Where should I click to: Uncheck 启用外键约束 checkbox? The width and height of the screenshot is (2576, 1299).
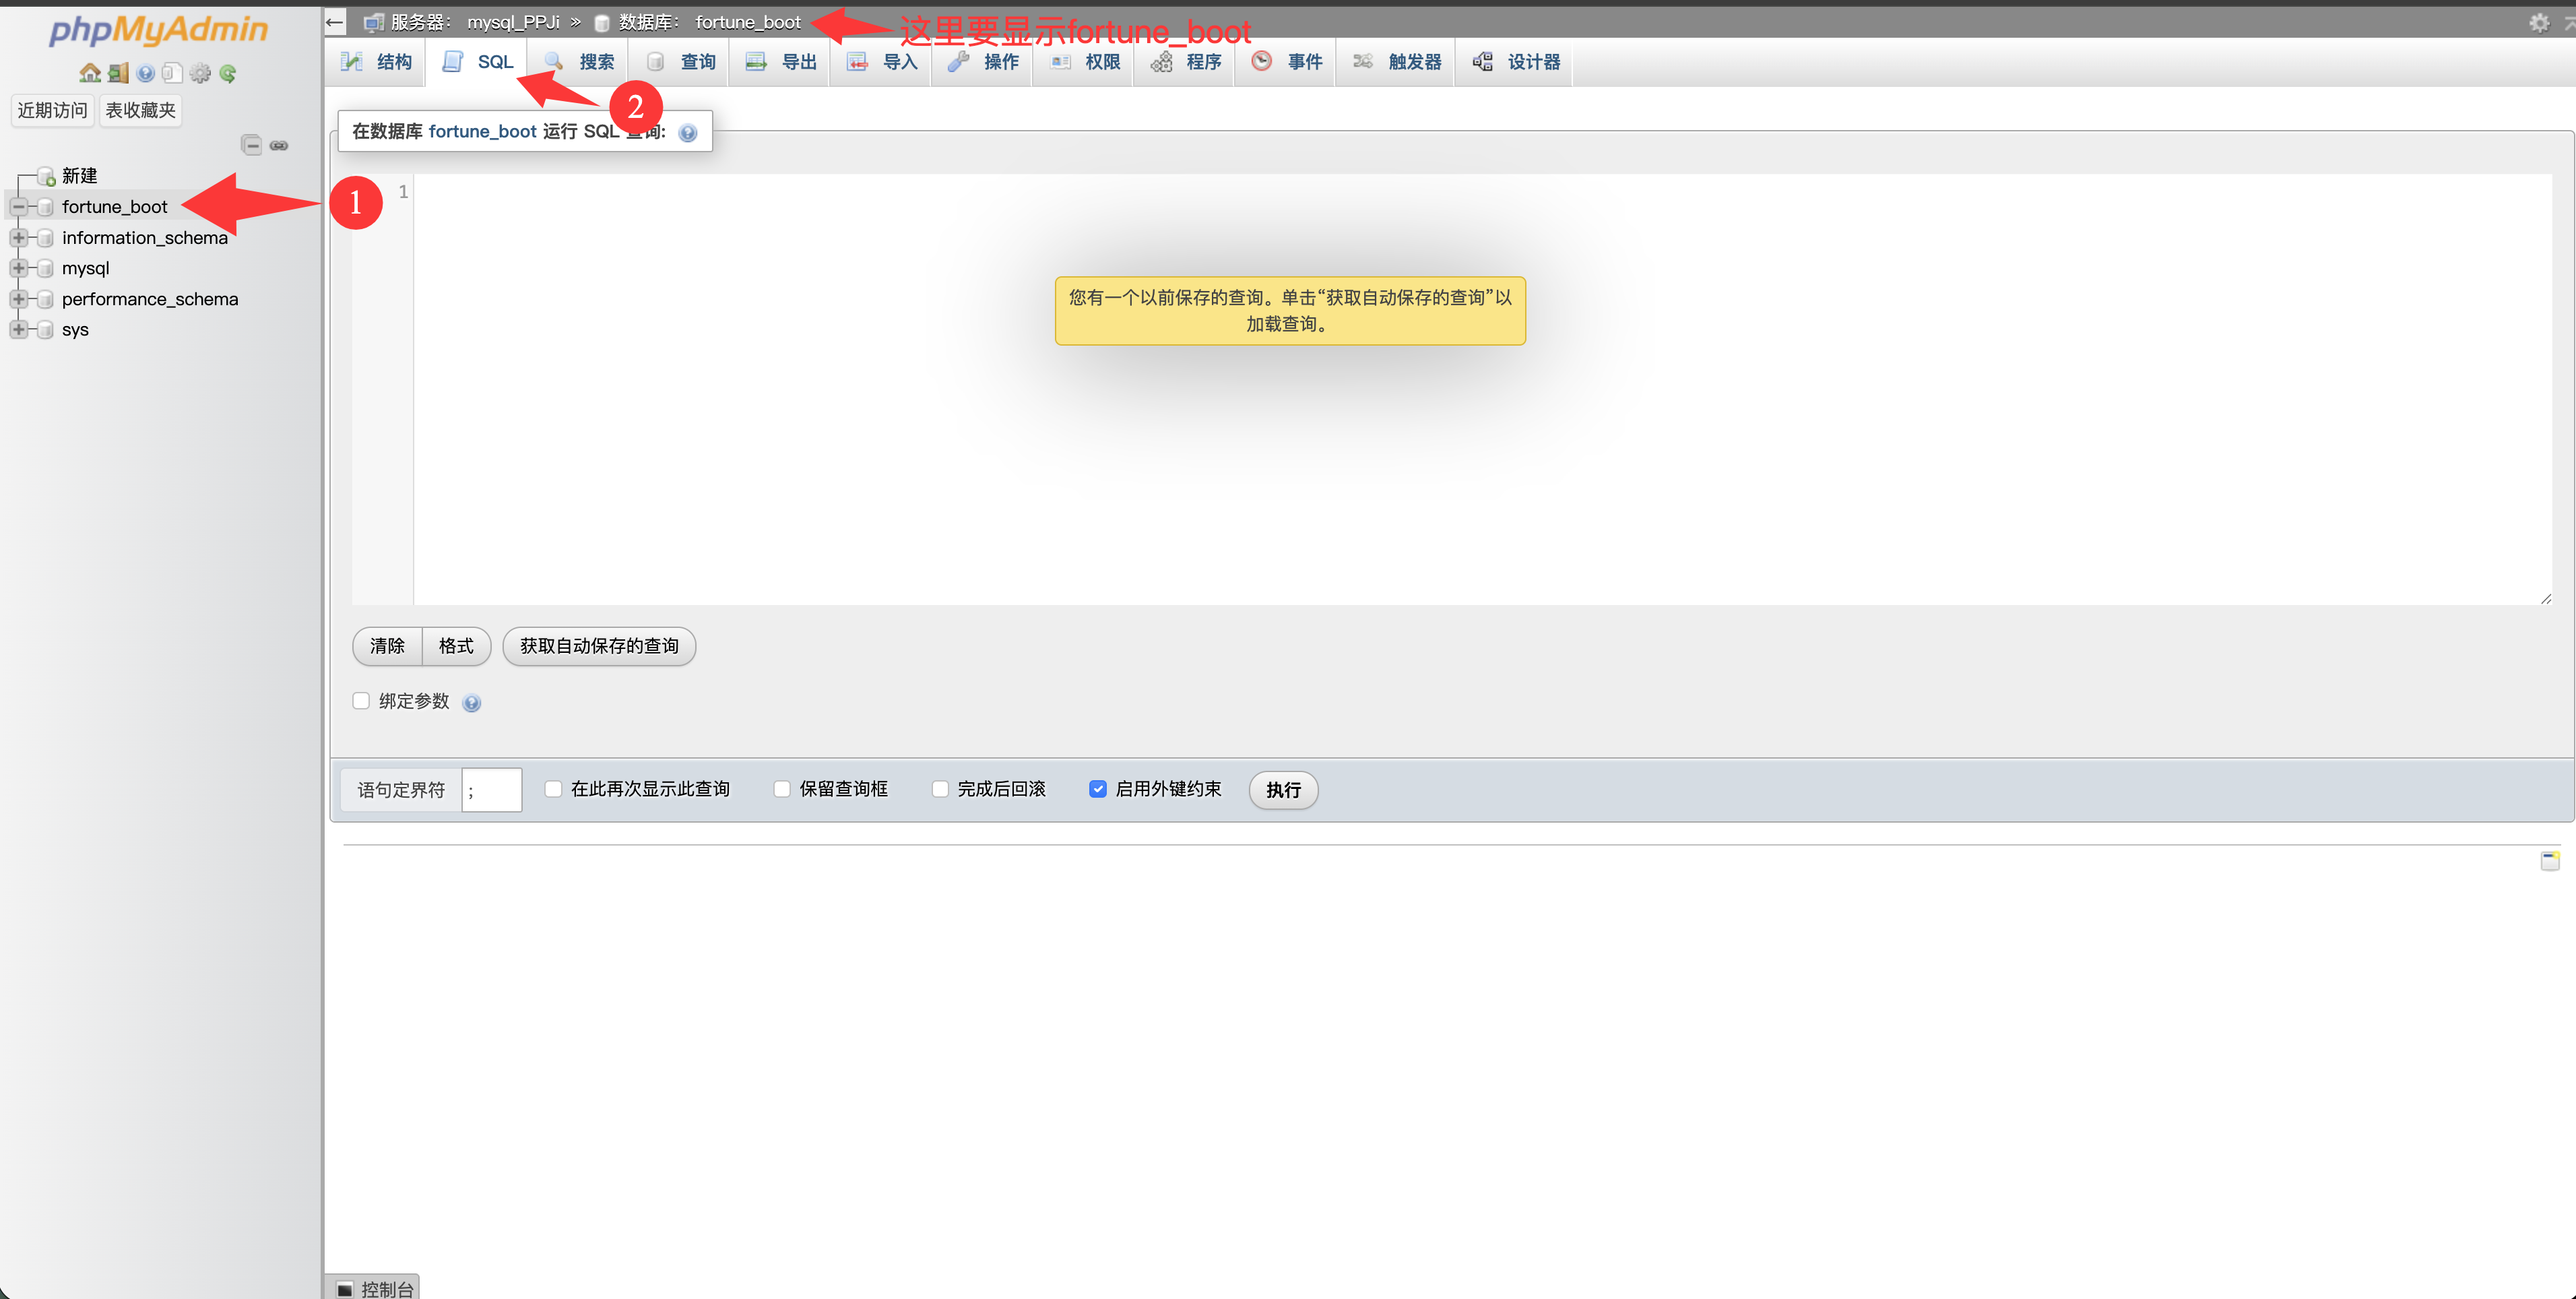tap(1097, 789)
